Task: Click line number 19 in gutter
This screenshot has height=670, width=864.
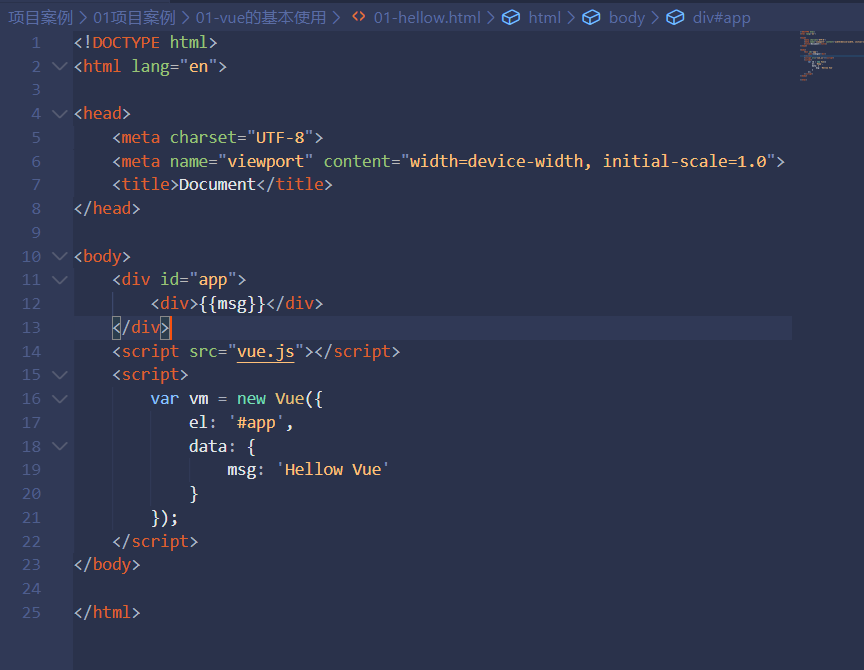Action: pos(31,469)
